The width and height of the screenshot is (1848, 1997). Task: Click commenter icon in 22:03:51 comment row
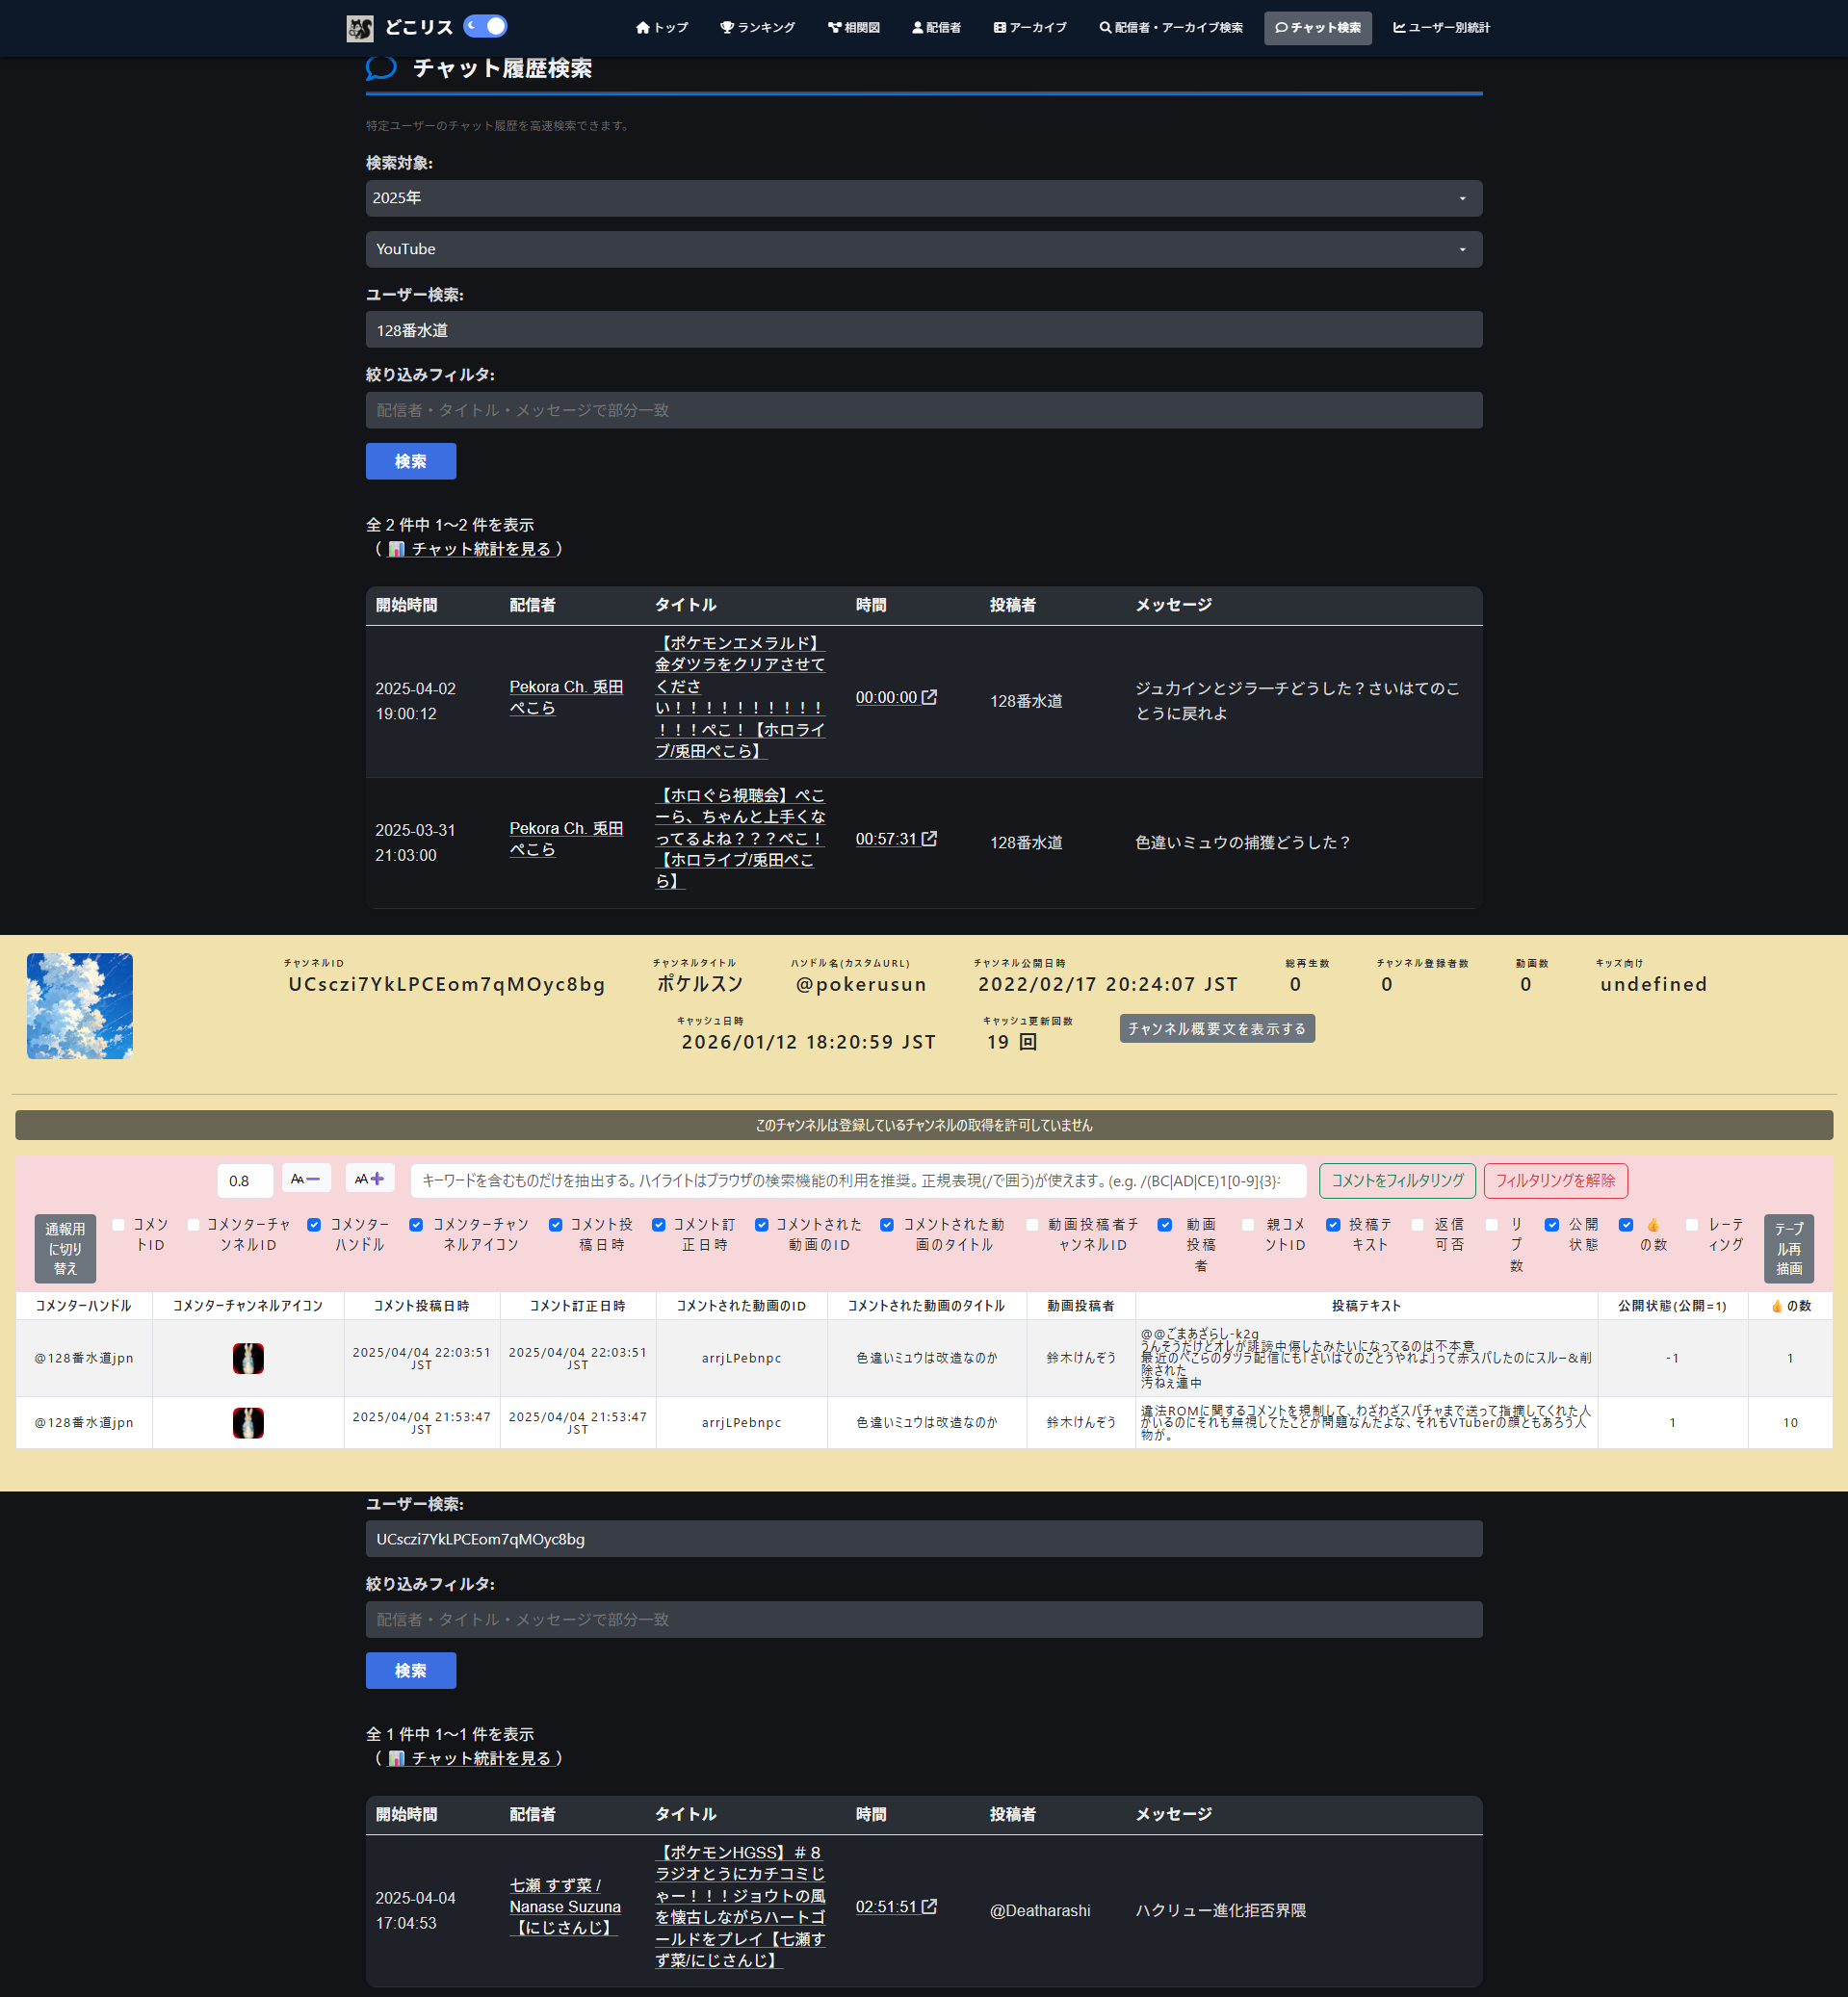tap(248, 1358)
